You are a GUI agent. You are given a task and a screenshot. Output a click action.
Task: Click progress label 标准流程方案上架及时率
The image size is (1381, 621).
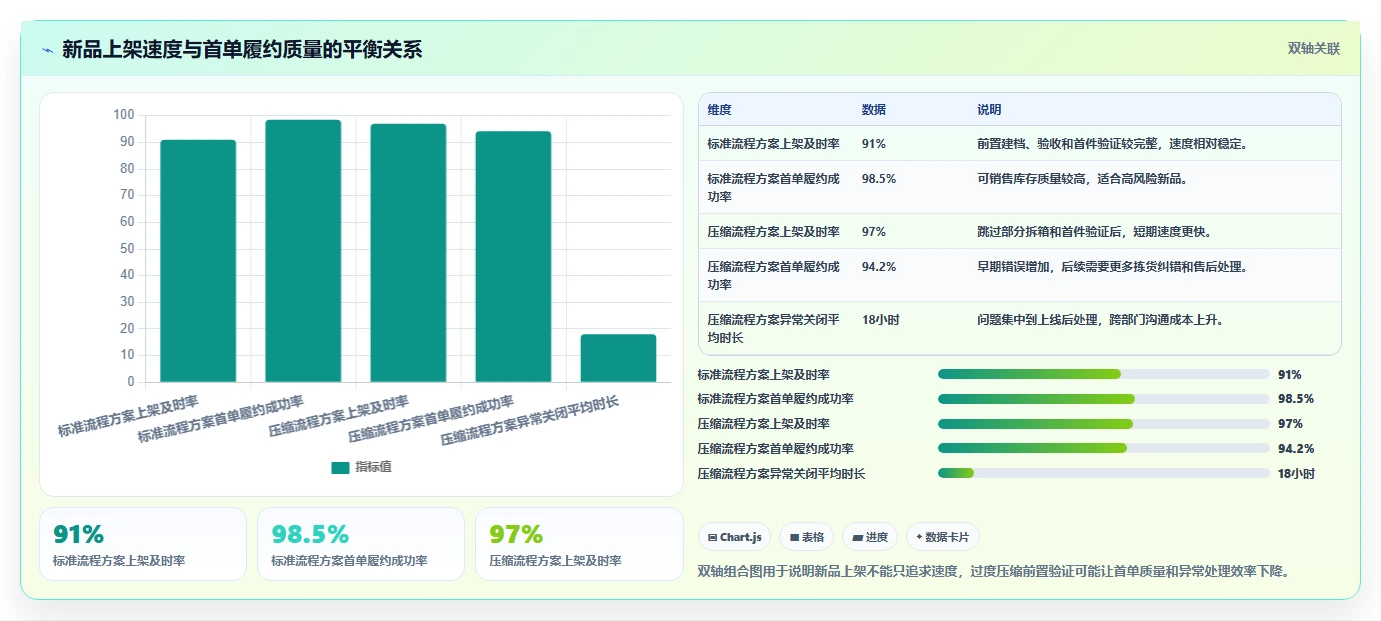763,374
